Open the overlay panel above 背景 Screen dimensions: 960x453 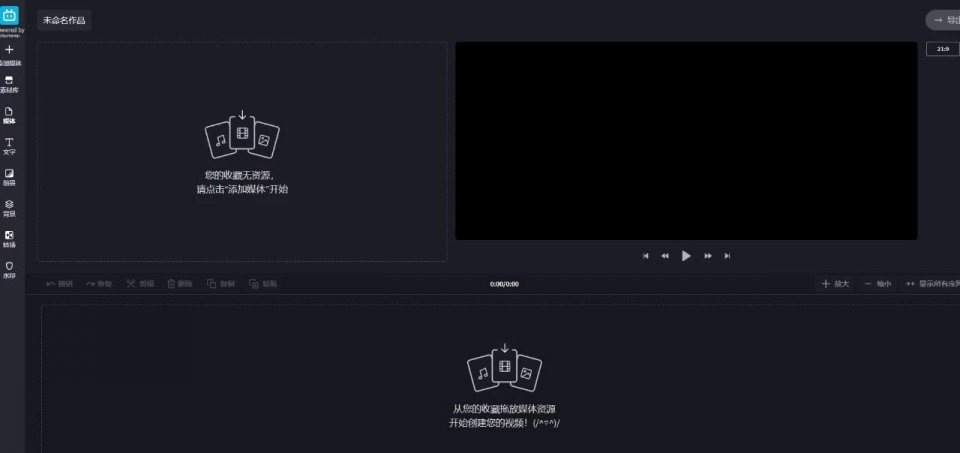click(9, 178)
